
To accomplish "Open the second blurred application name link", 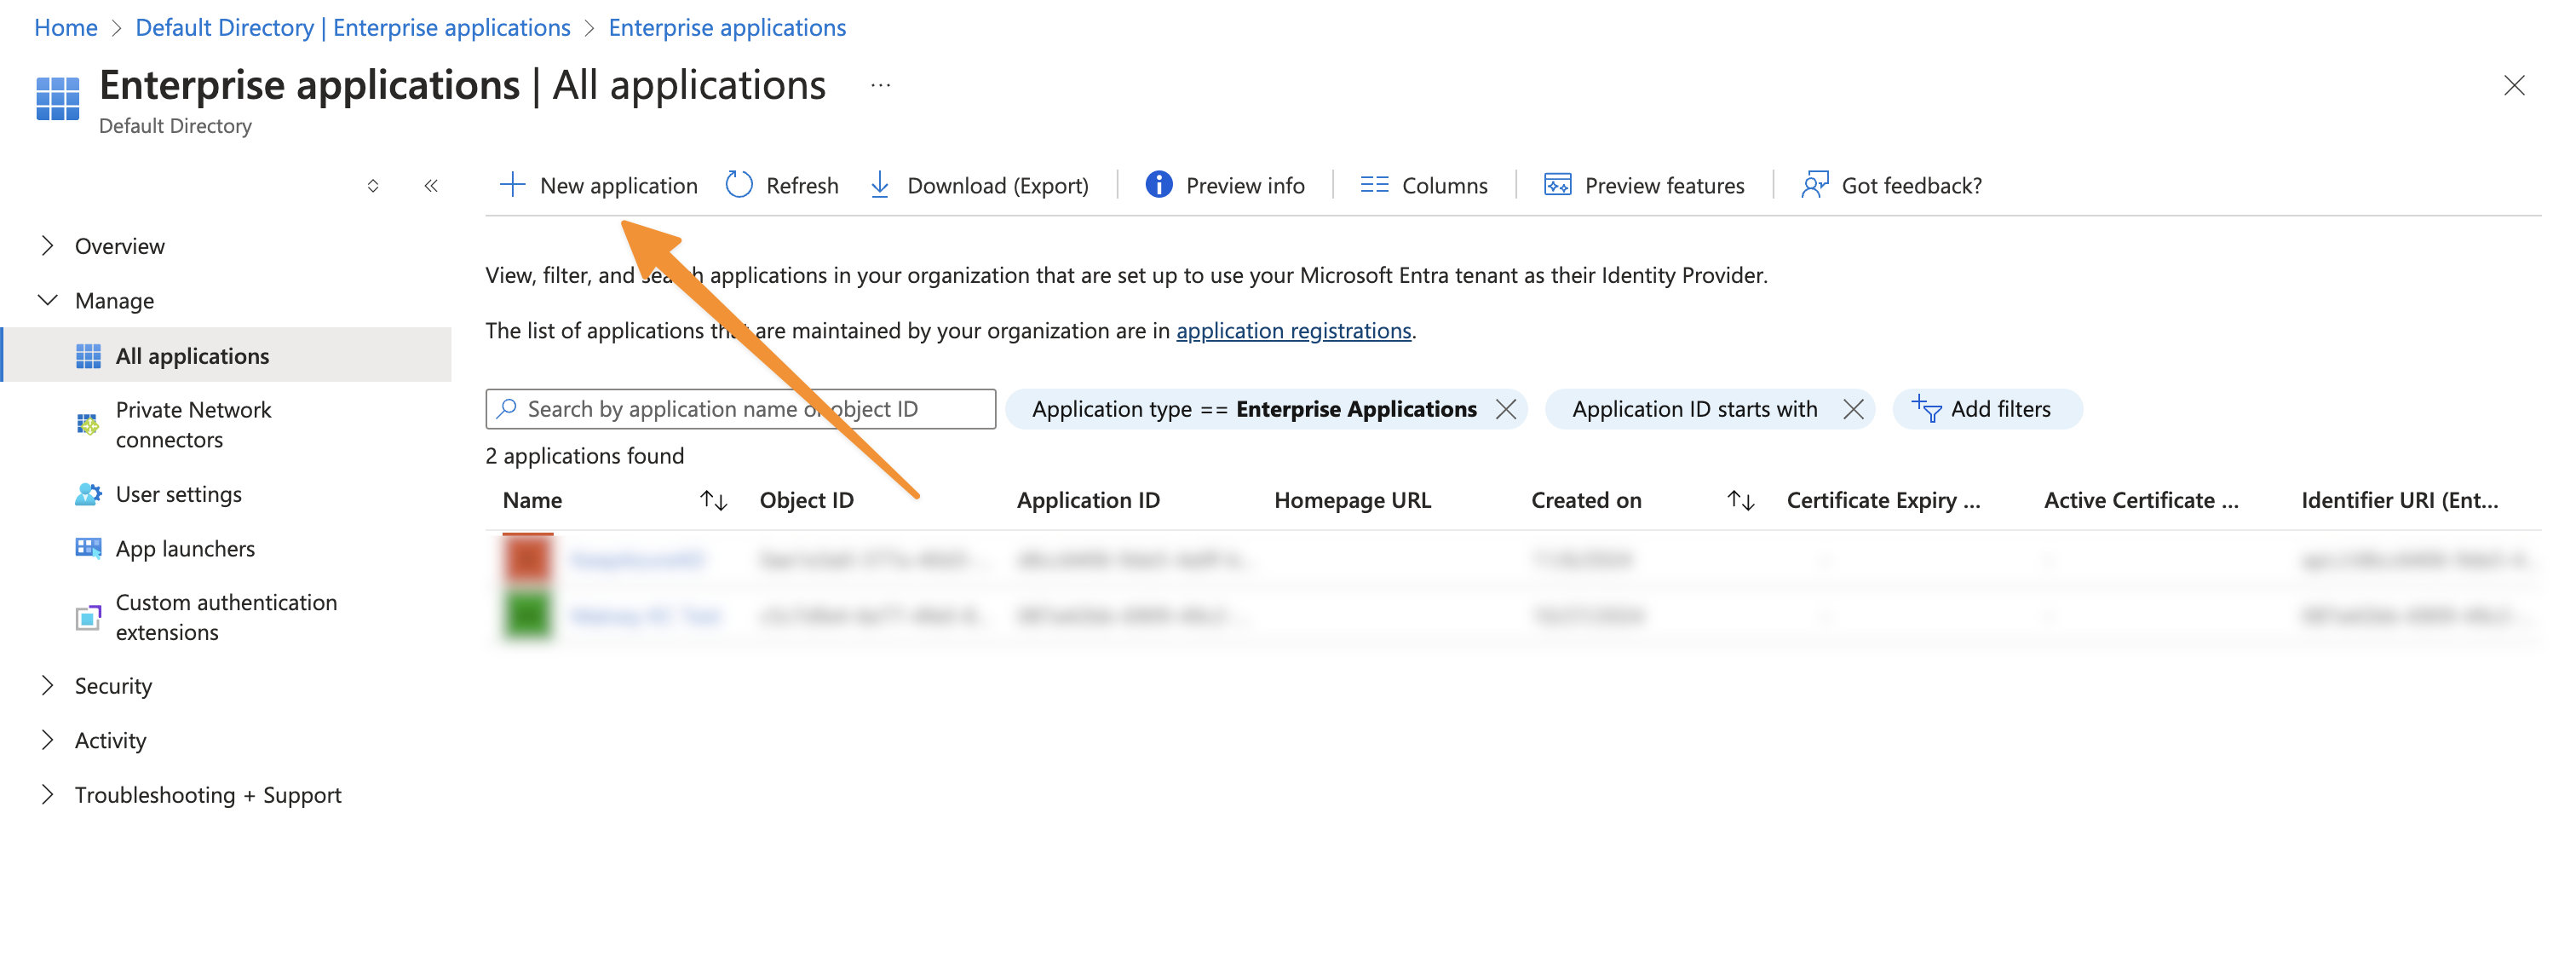I will coord(645,615).
